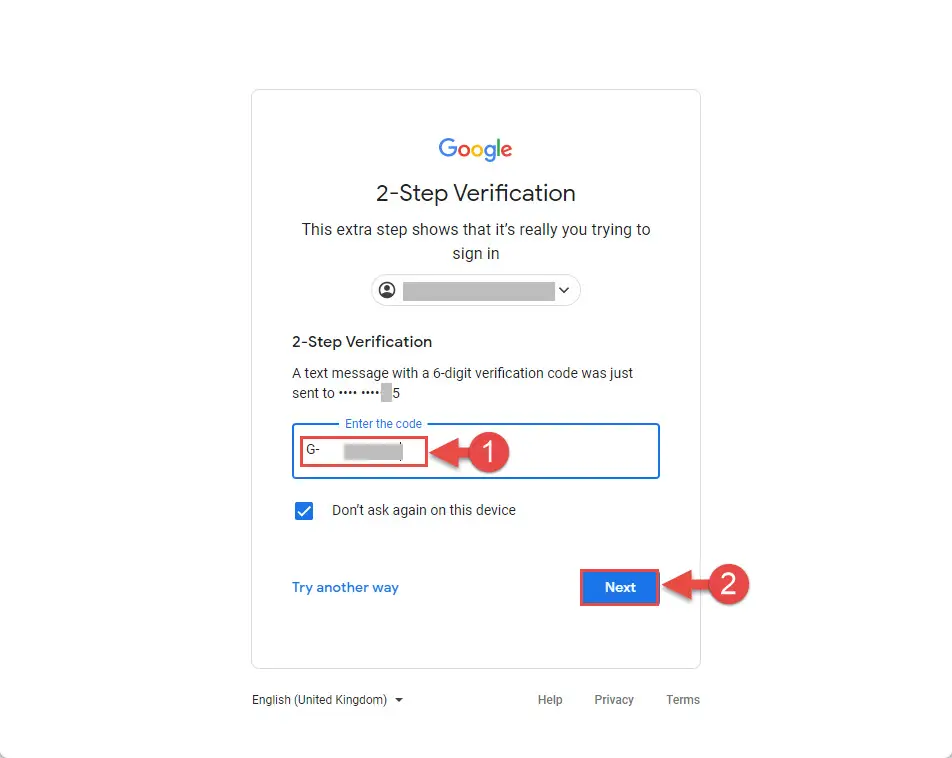
Task: Click the red numbered circle 1
Action: [x=488, y=452]
